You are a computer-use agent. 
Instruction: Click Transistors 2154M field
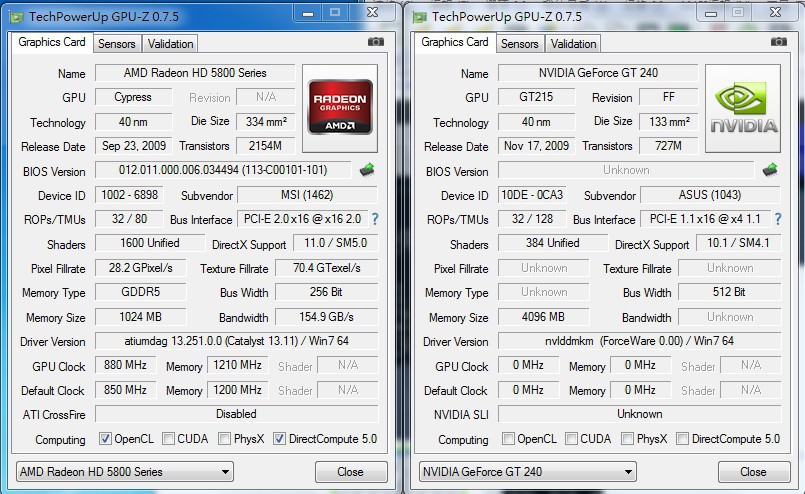pos(265,146)
